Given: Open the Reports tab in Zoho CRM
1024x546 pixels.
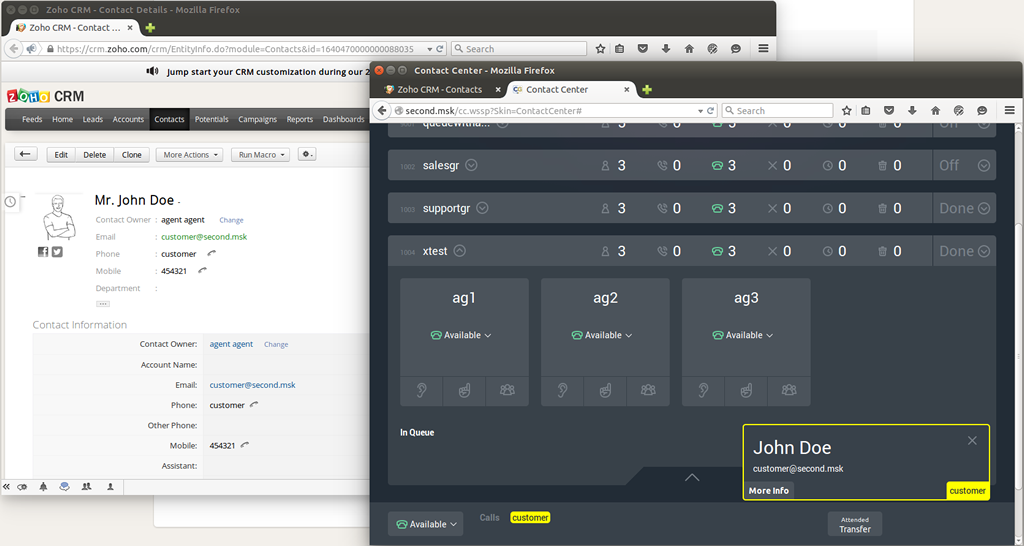Looking at the screenshot, I should [300, 120].
